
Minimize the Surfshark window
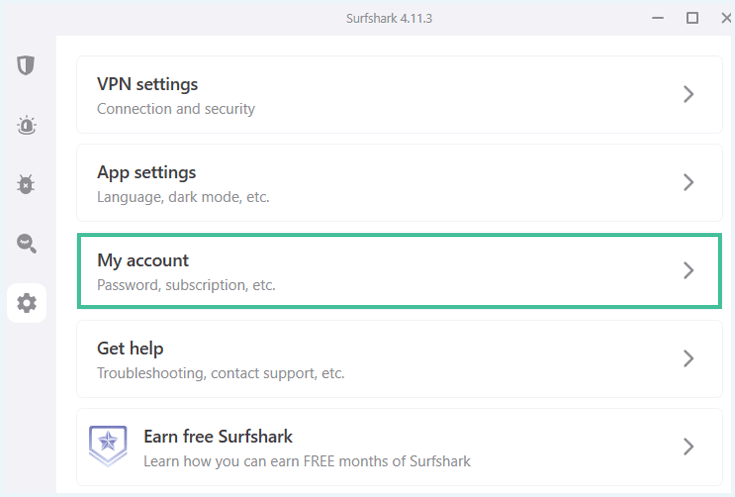coord(658,18)
